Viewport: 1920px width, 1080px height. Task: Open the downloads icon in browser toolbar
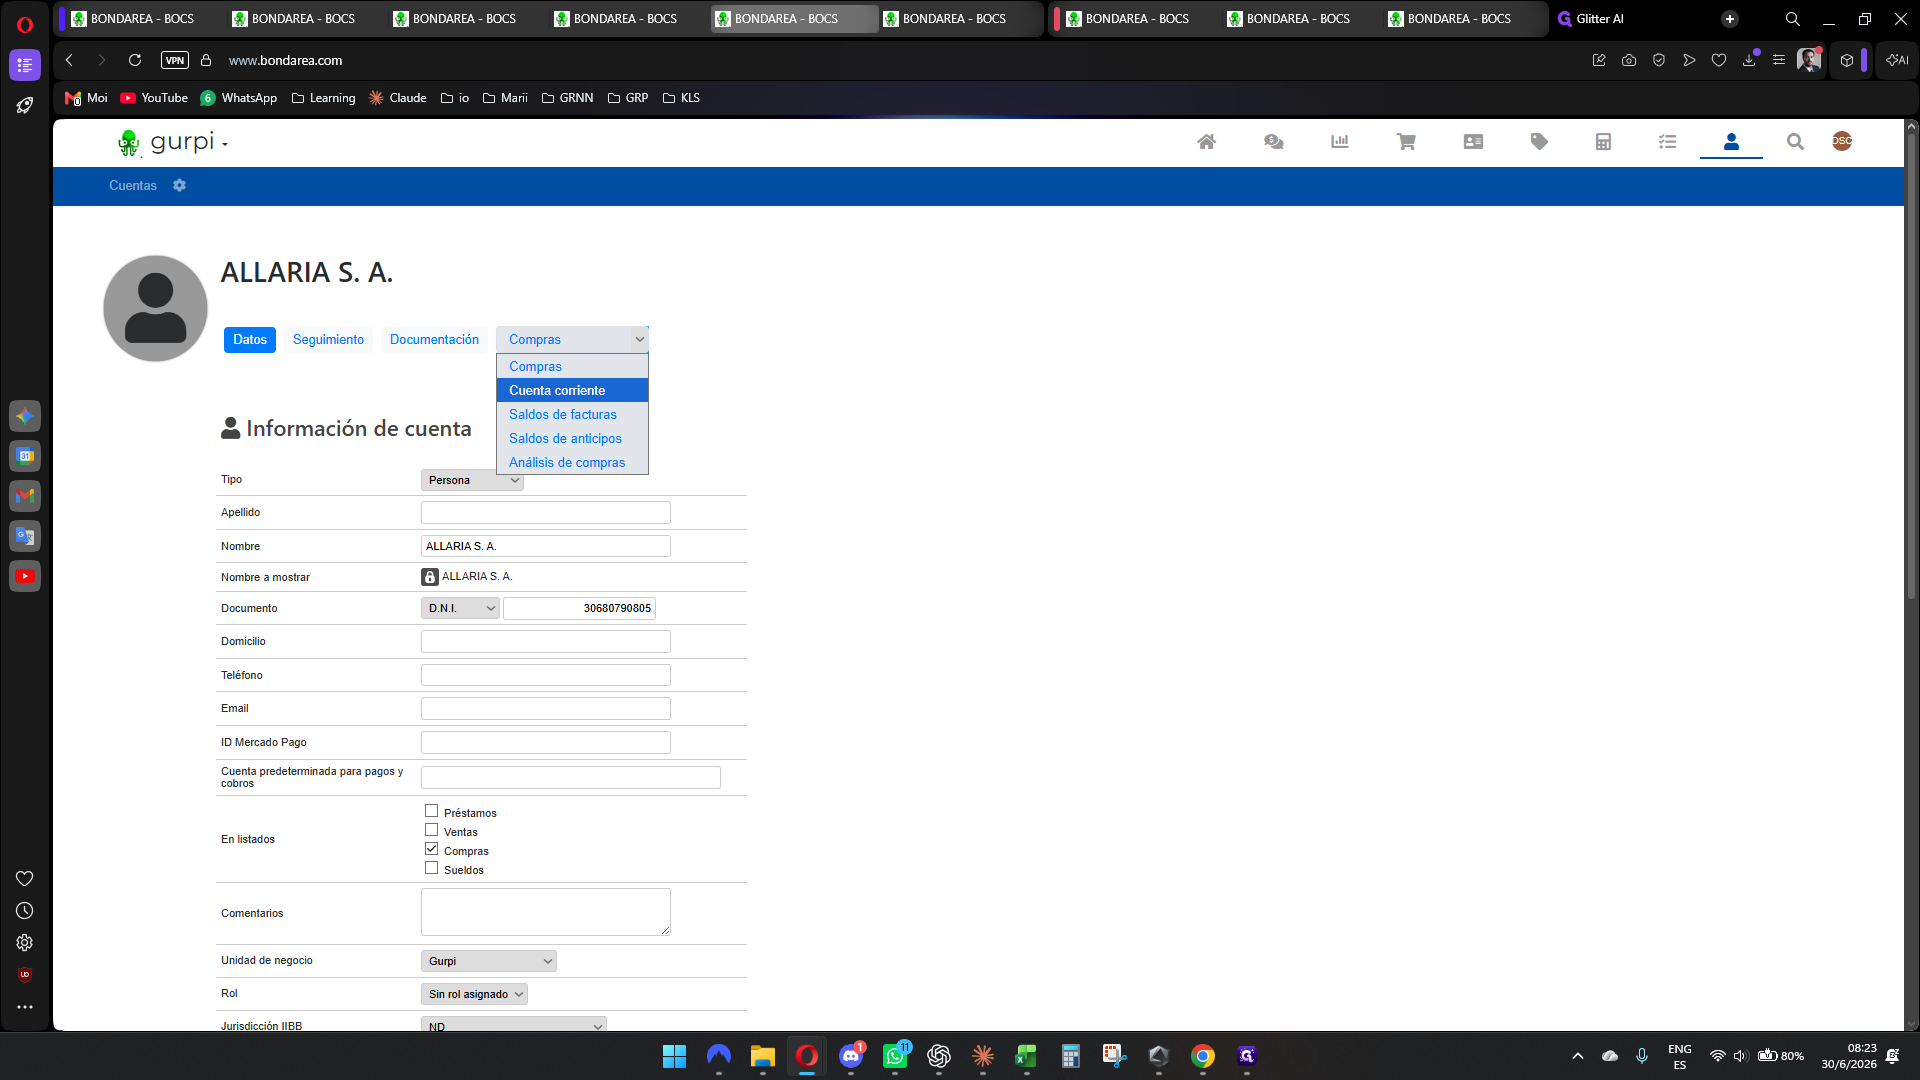(1749, 60)
